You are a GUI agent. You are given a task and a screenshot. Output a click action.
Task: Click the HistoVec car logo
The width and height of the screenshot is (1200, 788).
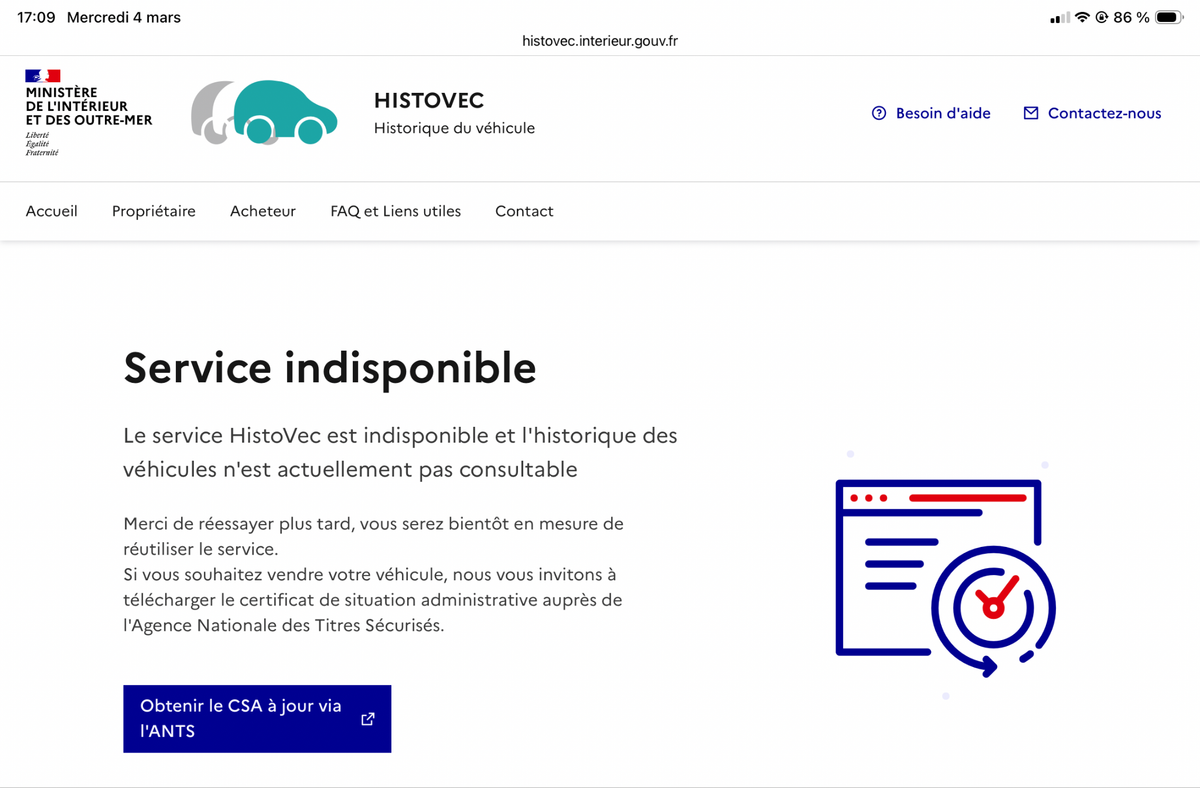264,112
